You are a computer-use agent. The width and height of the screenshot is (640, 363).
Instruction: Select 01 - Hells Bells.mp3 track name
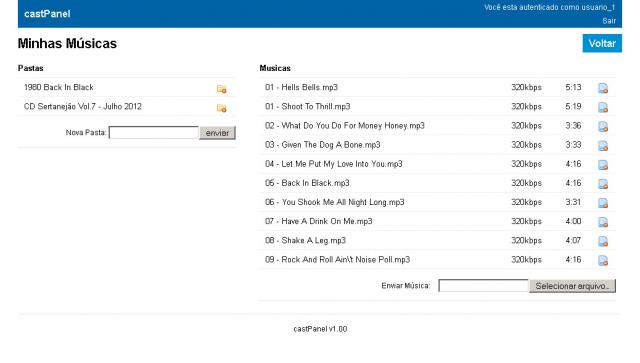tap(301, 87)
